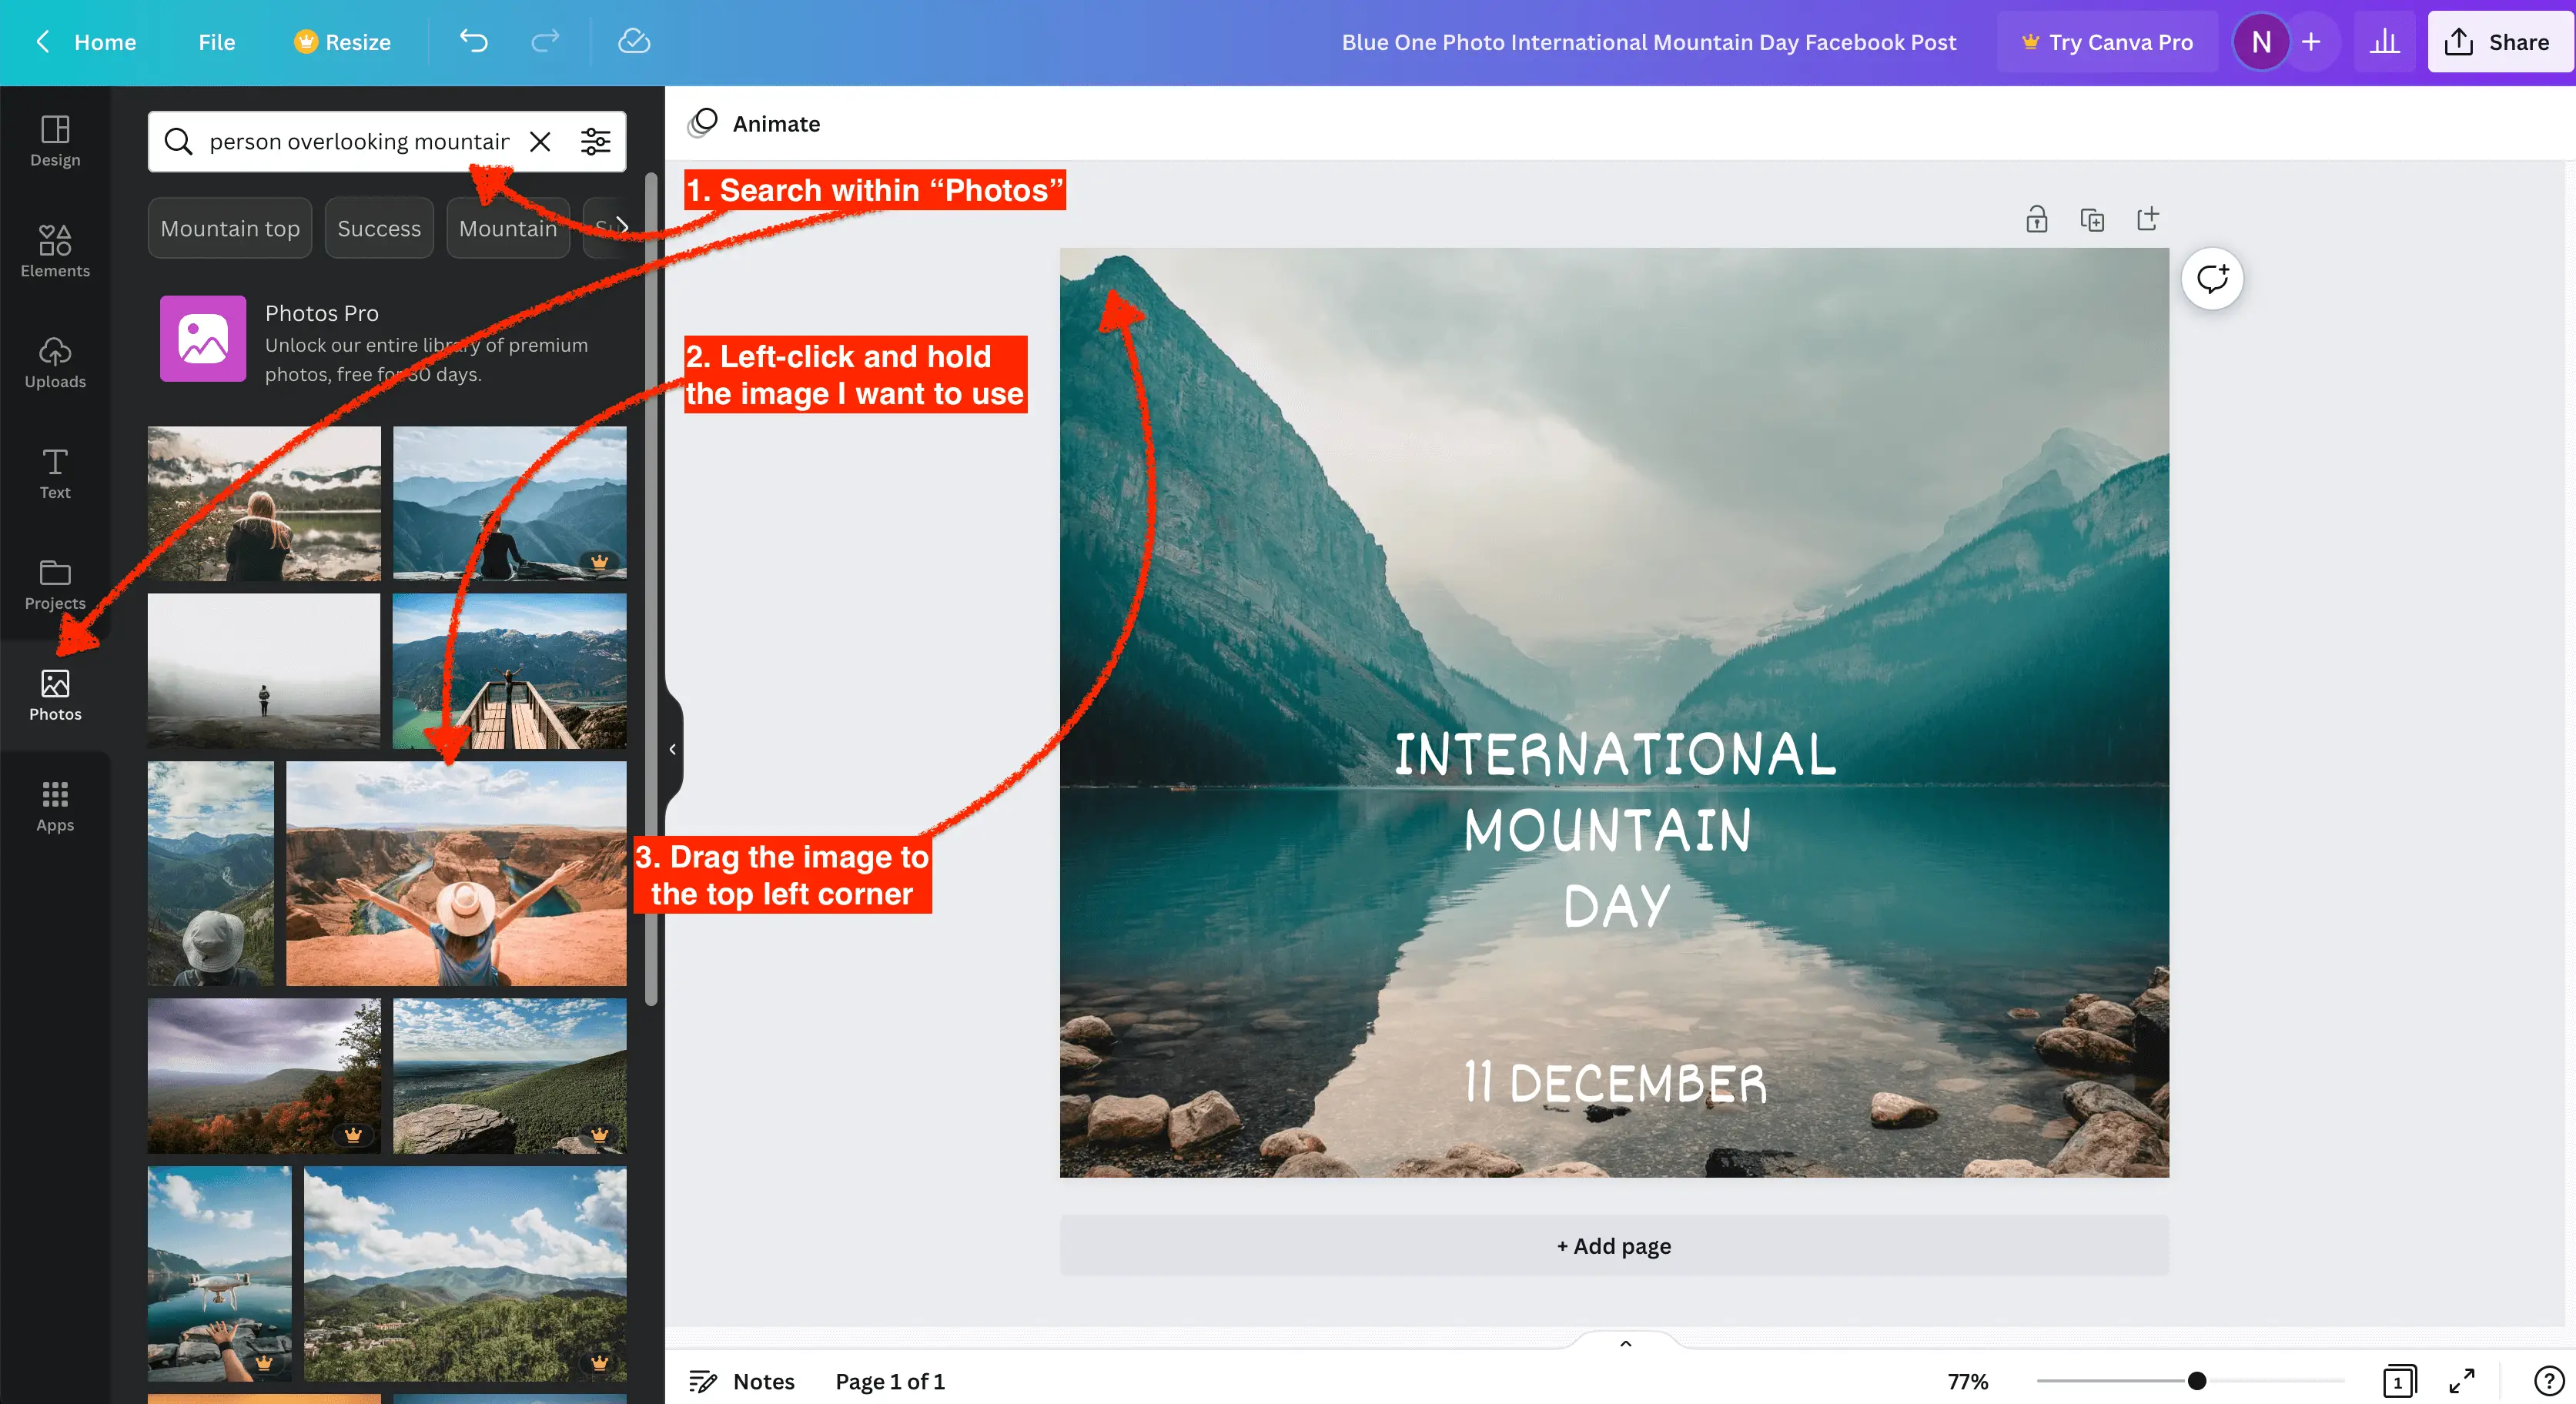The image size is (2576, 1404).
Task: Select the woman in hat canyon photo
Action: (456, 873)
